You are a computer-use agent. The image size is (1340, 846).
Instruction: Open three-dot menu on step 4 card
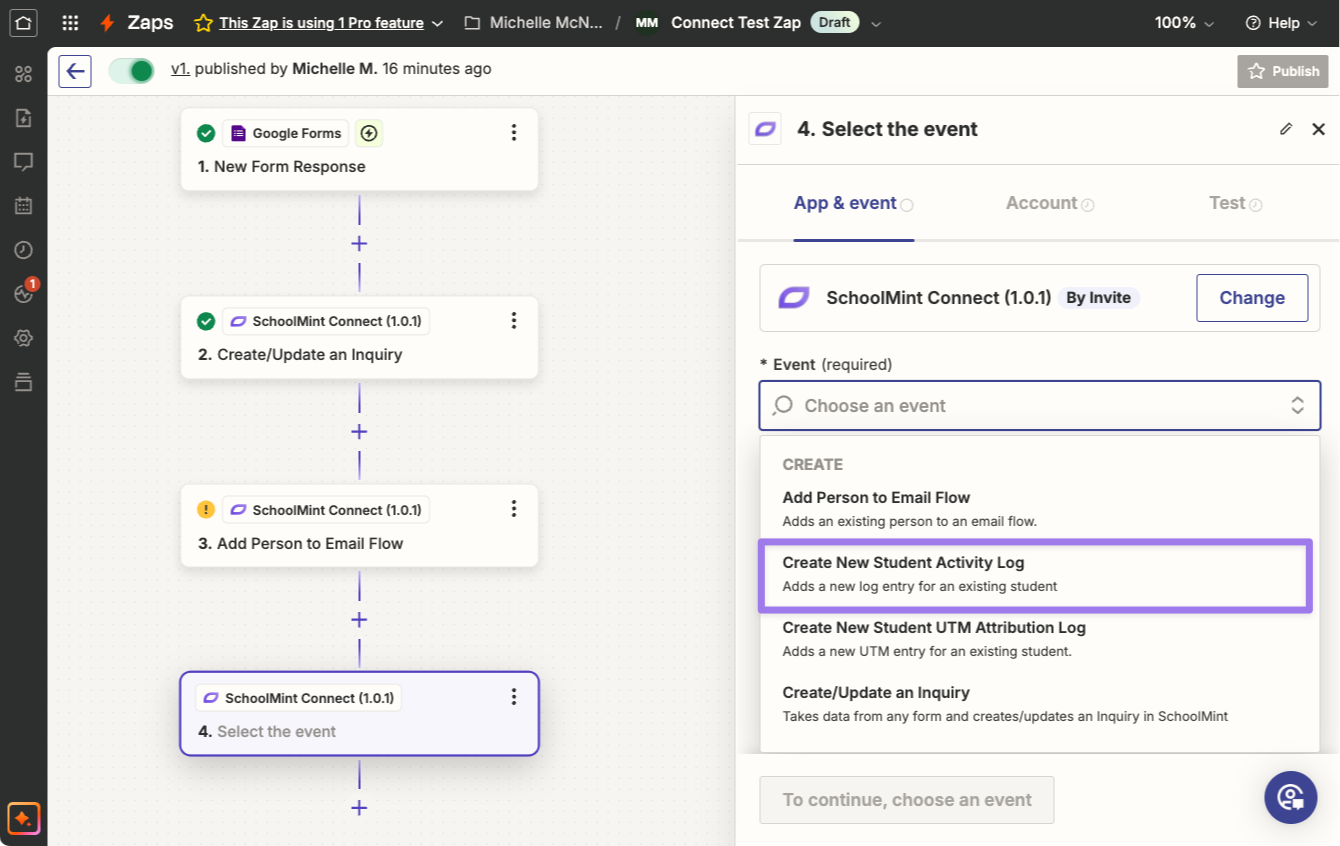point(514,697)
